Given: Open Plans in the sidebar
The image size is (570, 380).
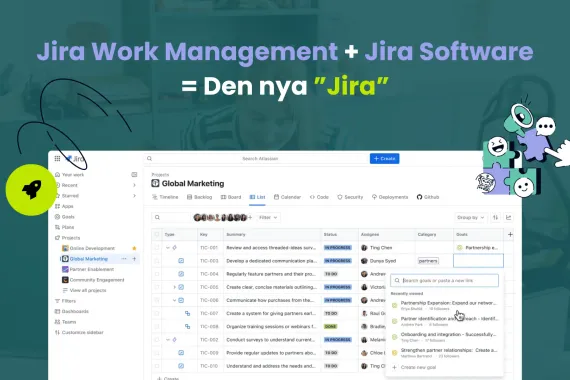Looking at the screenshot, I should 64,227.
